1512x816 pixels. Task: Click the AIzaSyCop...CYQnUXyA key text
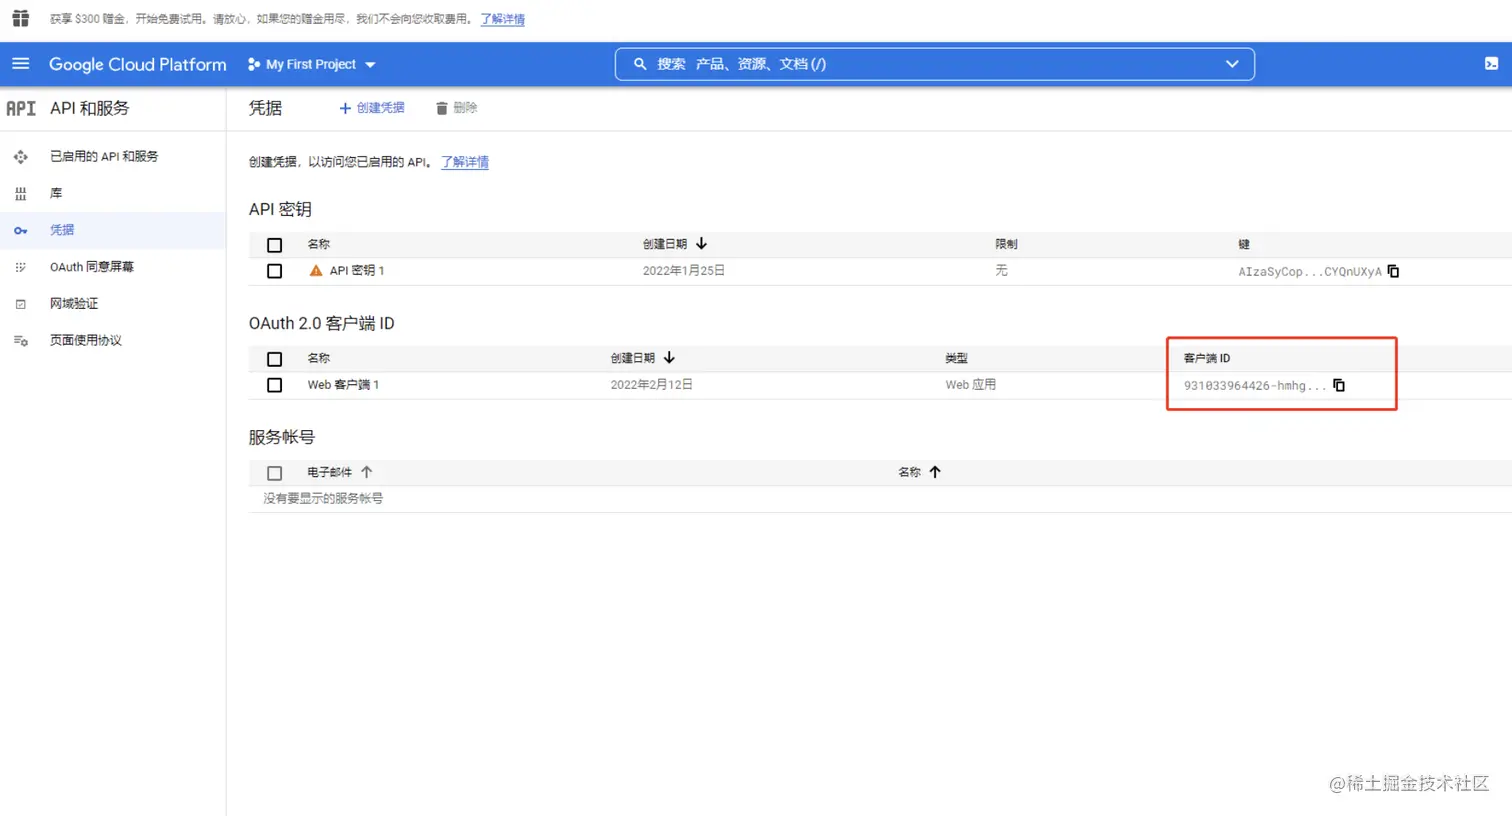pos(1310,272)
